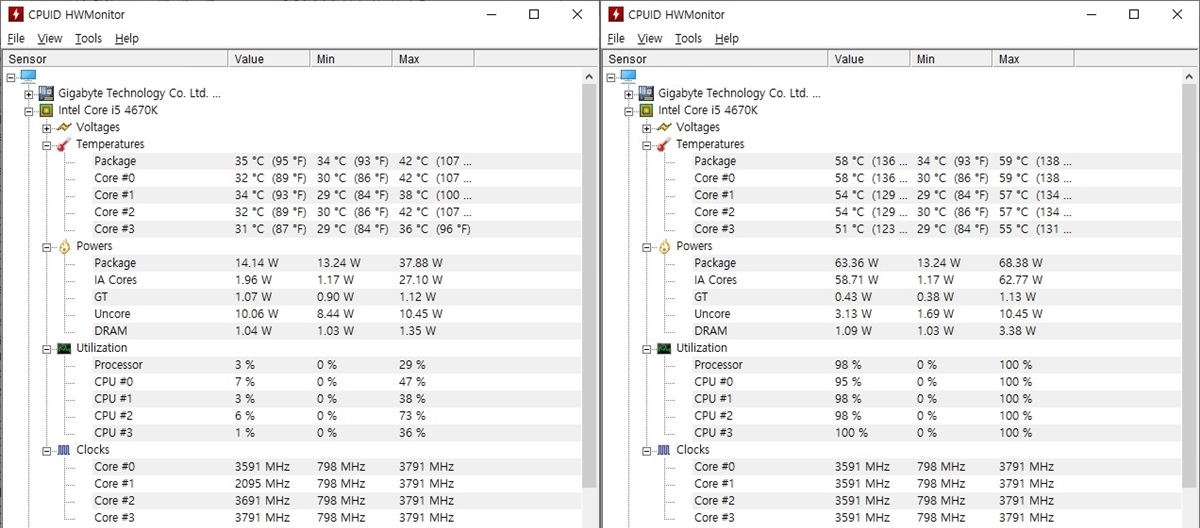The image size is (1200, 528).
Task: Click the Utilization graph icon in left window
Action: coord(63,348)
